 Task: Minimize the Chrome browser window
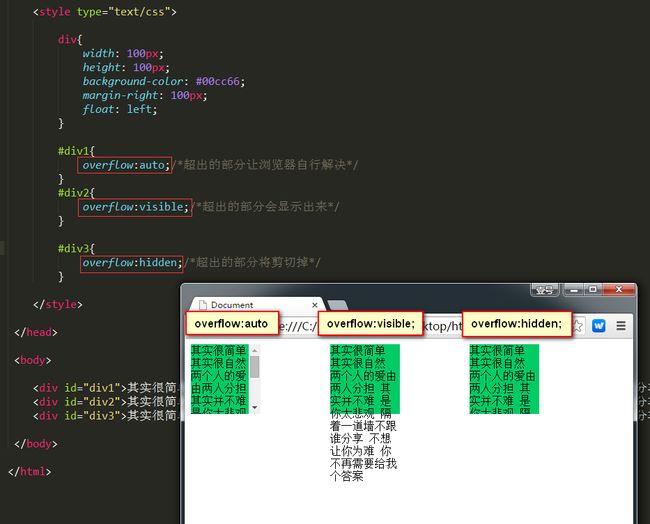(x=574, y=290)
